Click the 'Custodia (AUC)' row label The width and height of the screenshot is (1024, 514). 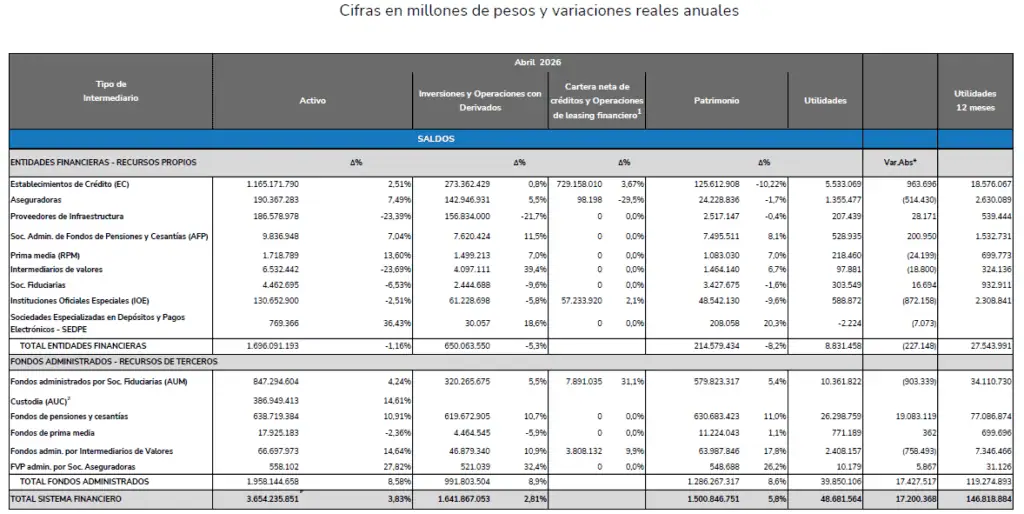click(x=40, y=401)
